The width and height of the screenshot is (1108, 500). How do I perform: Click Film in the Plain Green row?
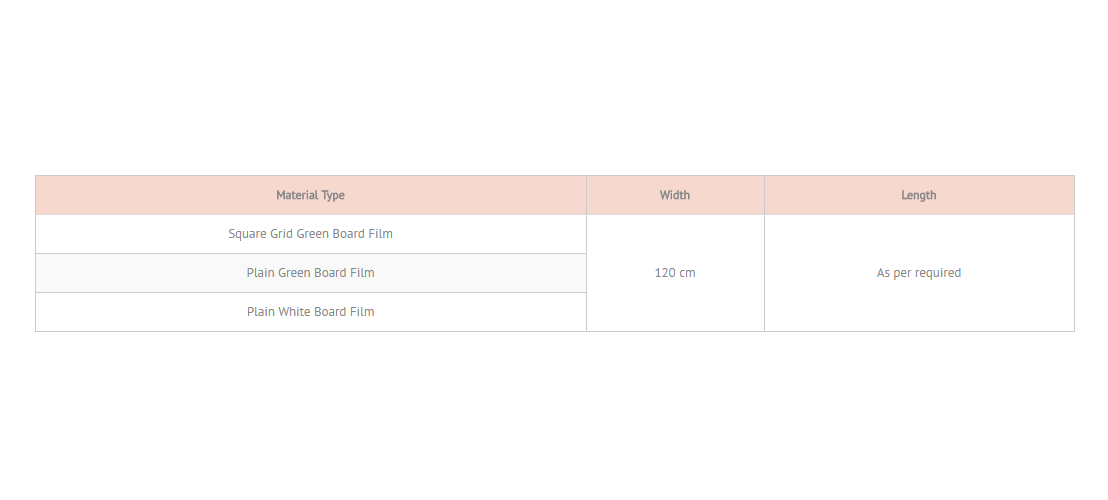[362, 273]
